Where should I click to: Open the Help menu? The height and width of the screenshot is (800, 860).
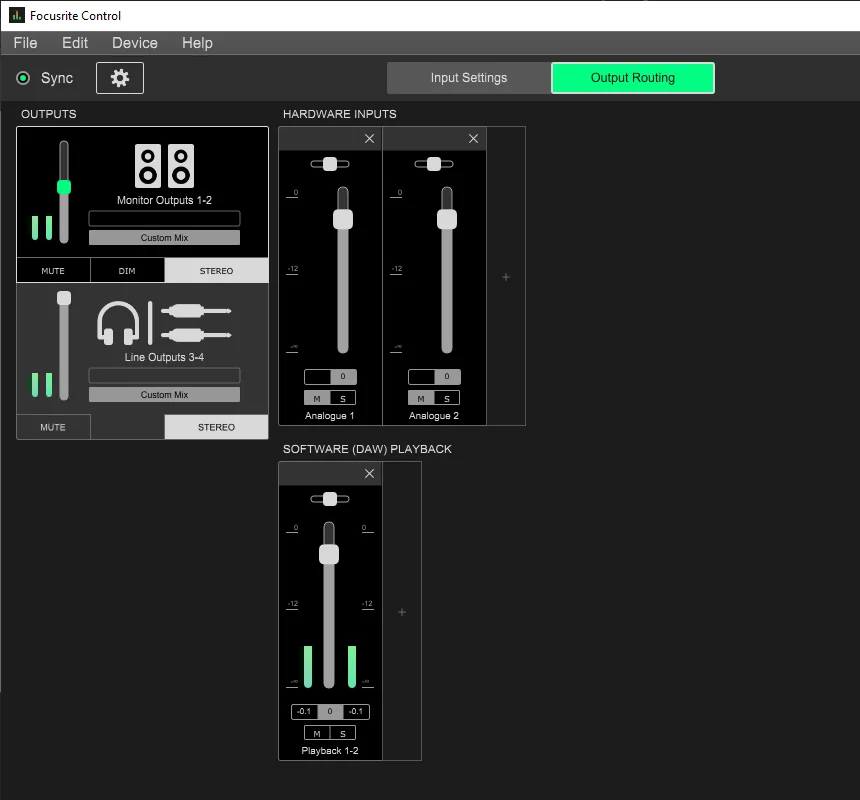pyautogui.click(x=197, y=43)
